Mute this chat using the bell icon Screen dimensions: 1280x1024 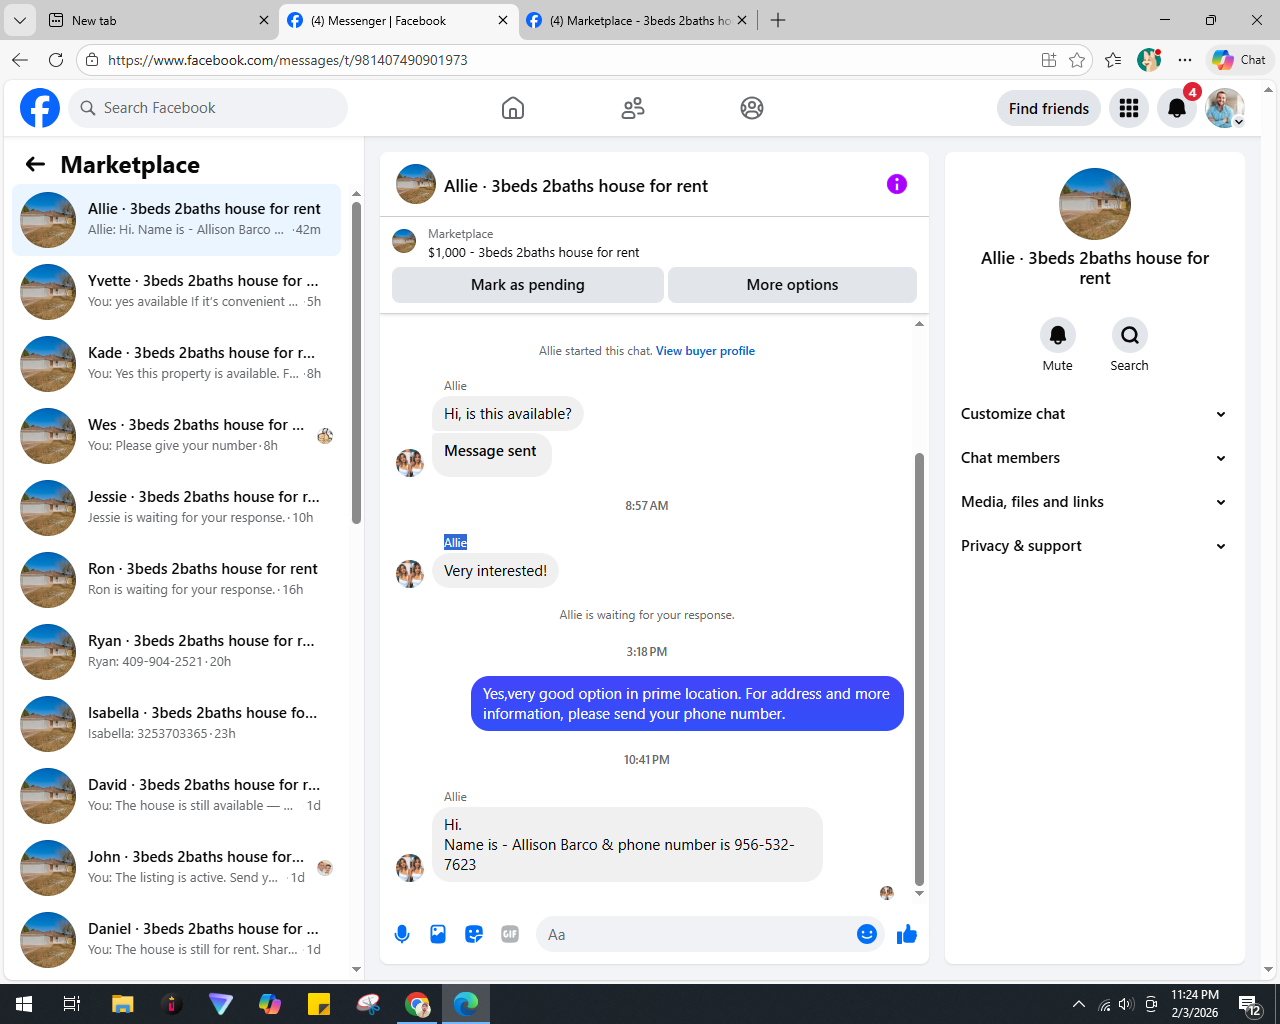pos(1058,335)
